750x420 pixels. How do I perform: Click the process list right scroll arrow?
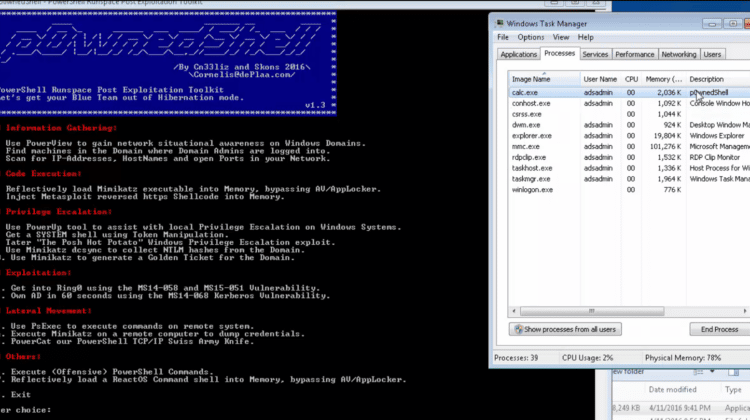pyautogui.click(x=745, y=311)
